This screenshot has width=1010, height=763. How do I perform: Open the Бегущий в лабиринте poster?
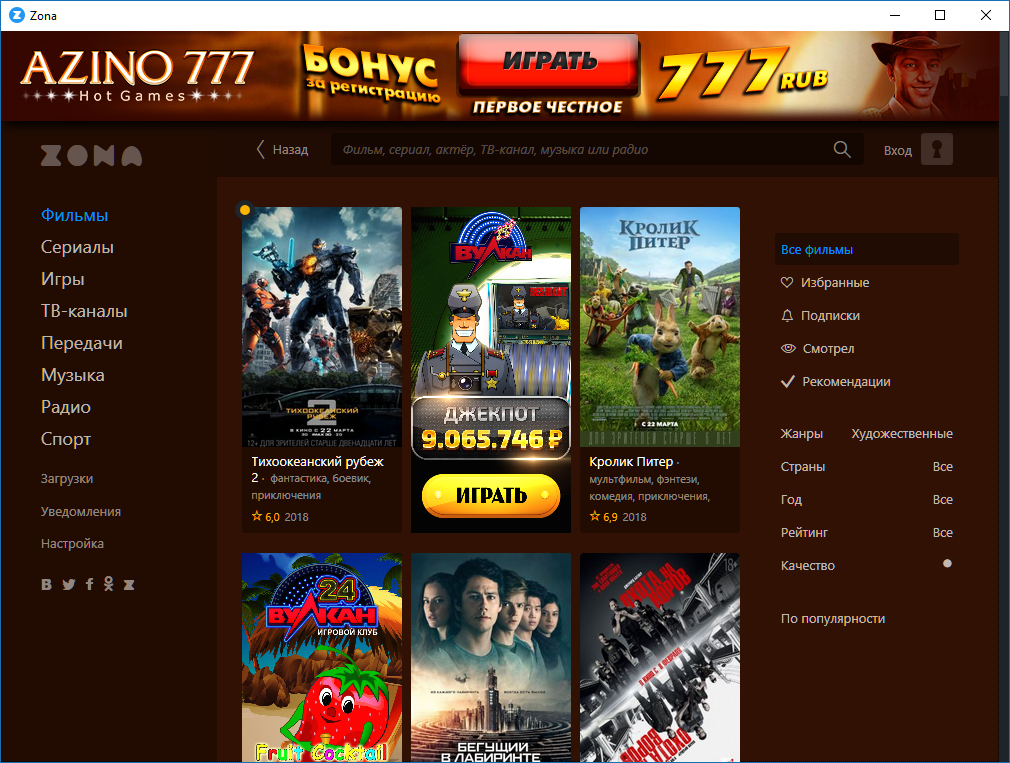point(491,657)
